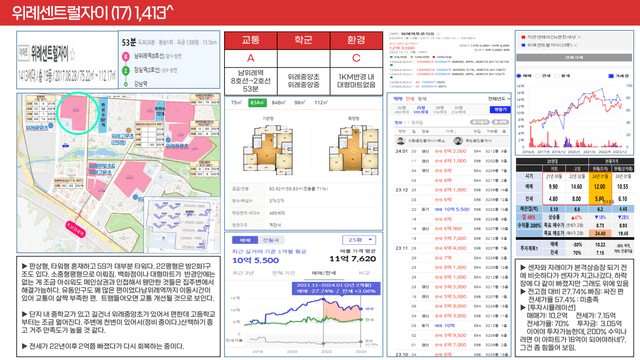This screenshot has width=640, height=360.
Task: Click the blue chart tooltip 2021.11~2024.01
Action: tap(336, 288)
